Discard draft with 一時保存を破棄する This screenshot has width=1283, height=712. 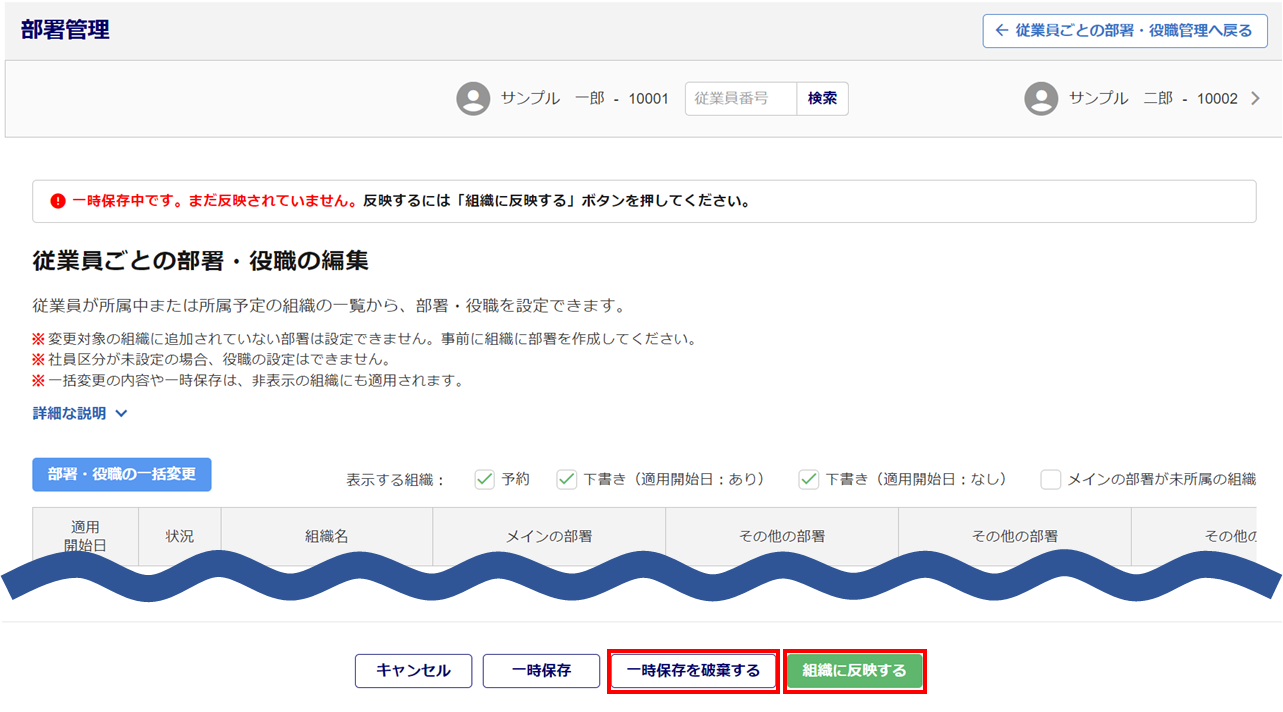tap(693, 671)
